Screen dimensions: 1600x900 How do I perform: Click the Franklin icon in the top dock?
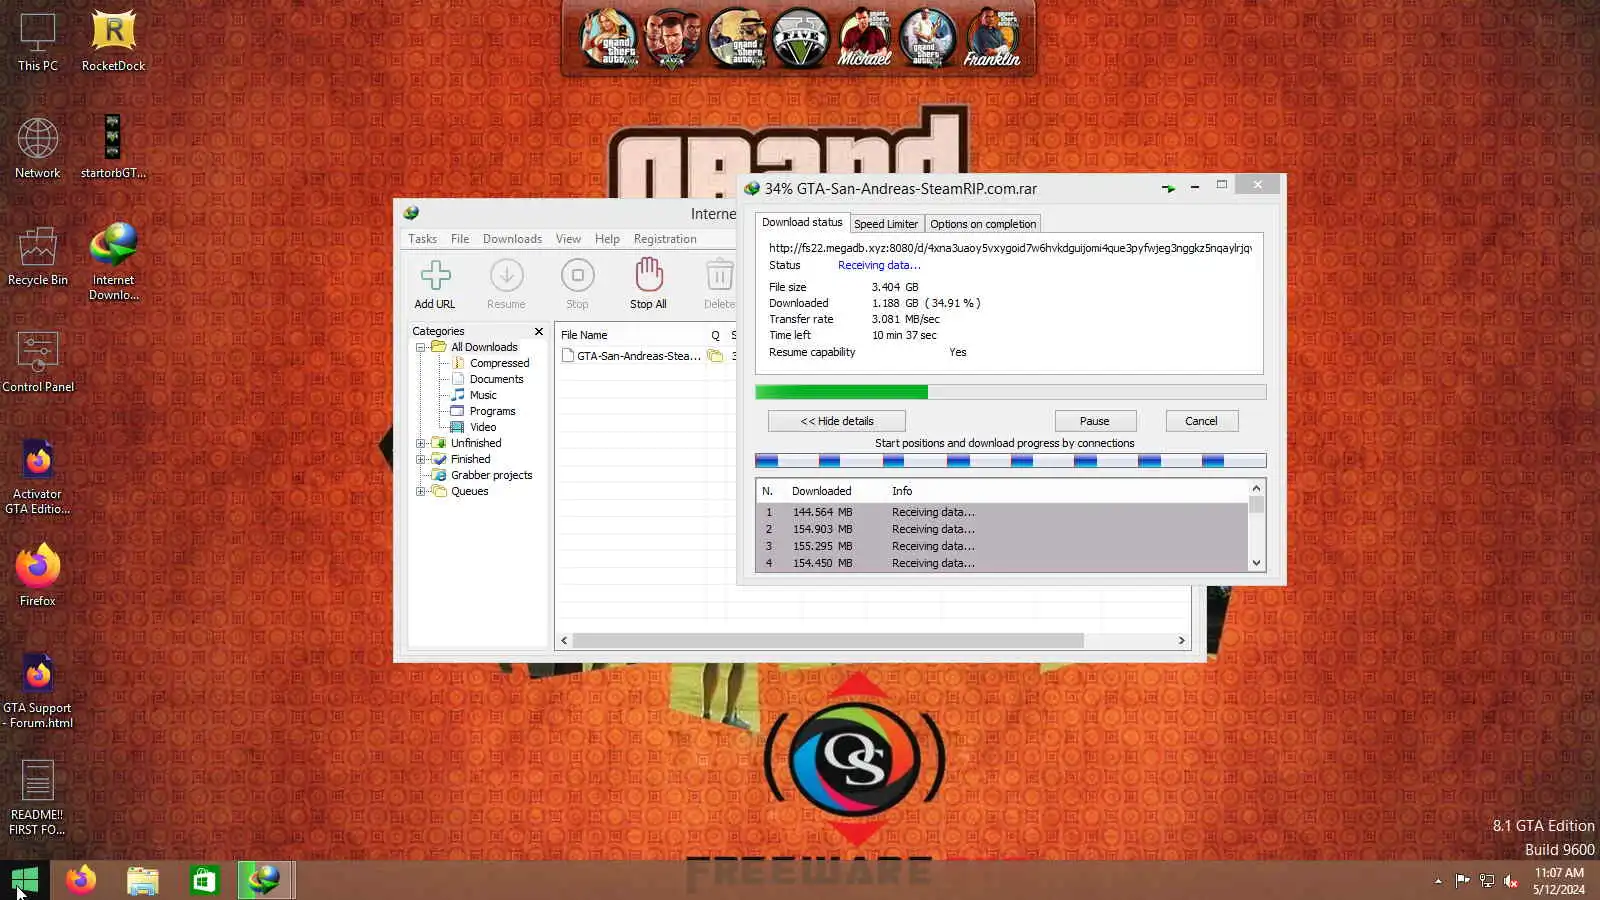click(991, 38)
